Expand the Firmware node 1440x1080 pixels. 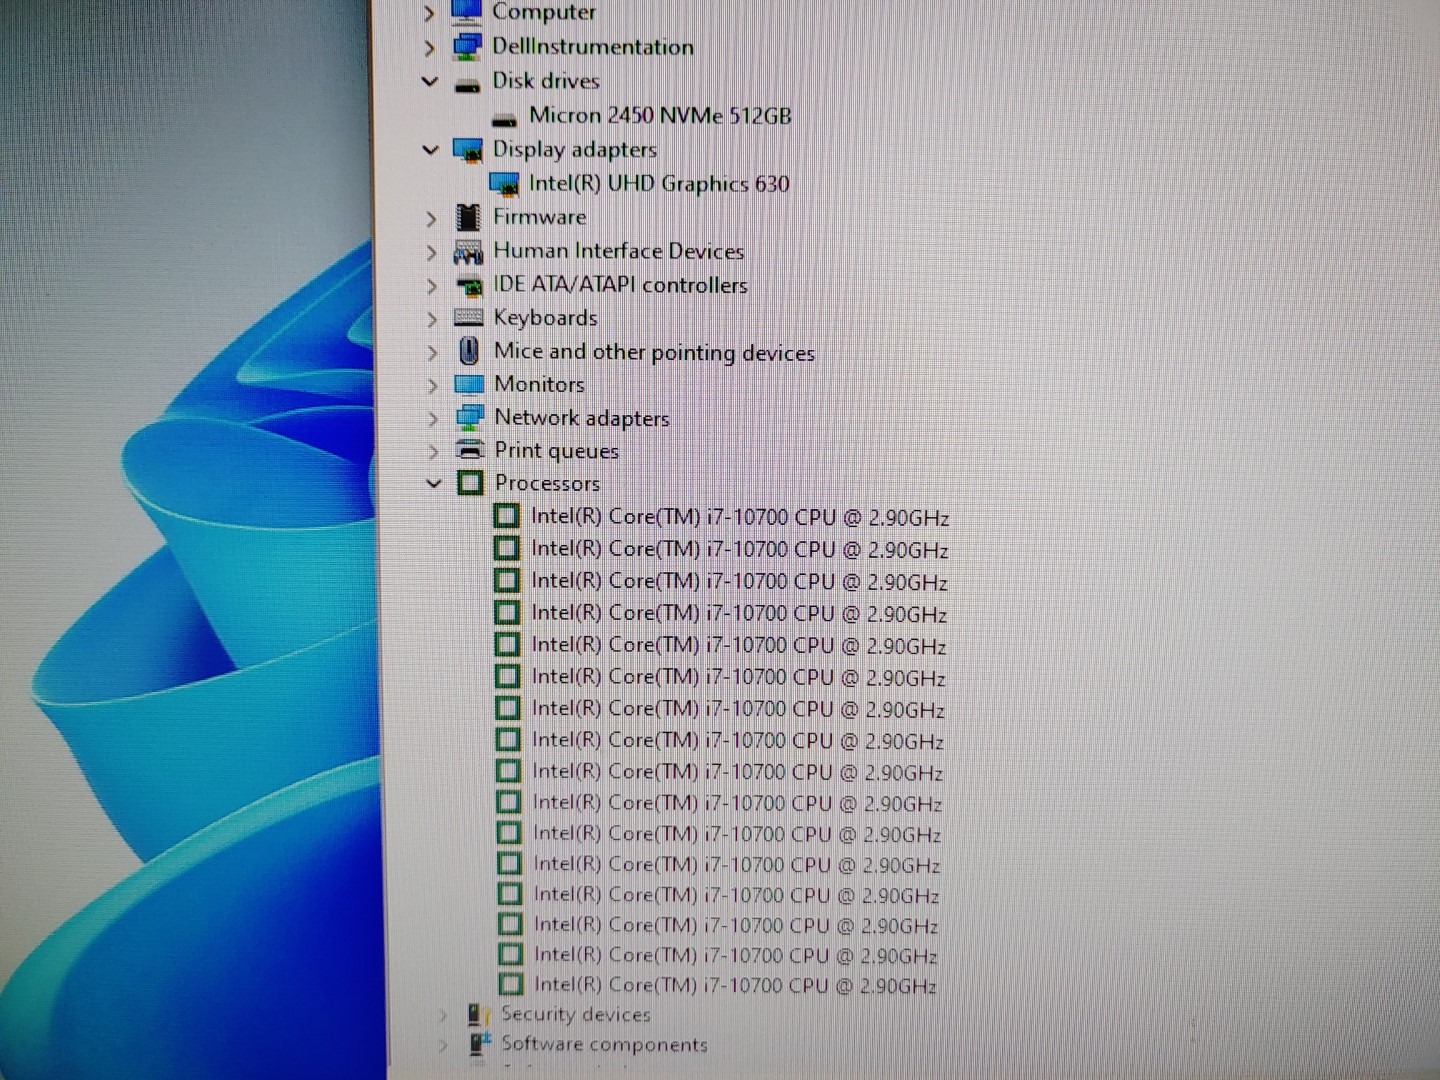click(x=432, y=219)
